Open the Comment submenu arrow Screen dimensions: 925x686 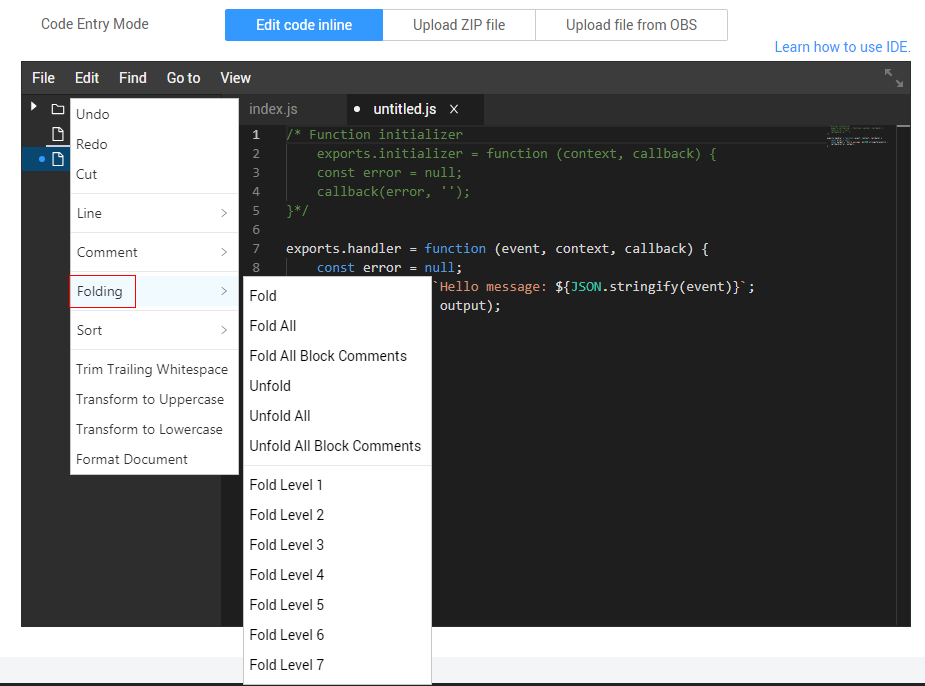[x=224, y=252]
